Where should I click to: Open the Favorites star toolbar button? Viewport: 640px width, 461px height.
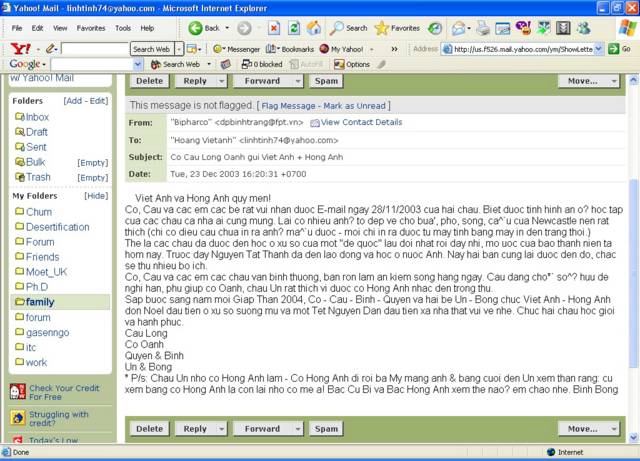tap(397, 28)
